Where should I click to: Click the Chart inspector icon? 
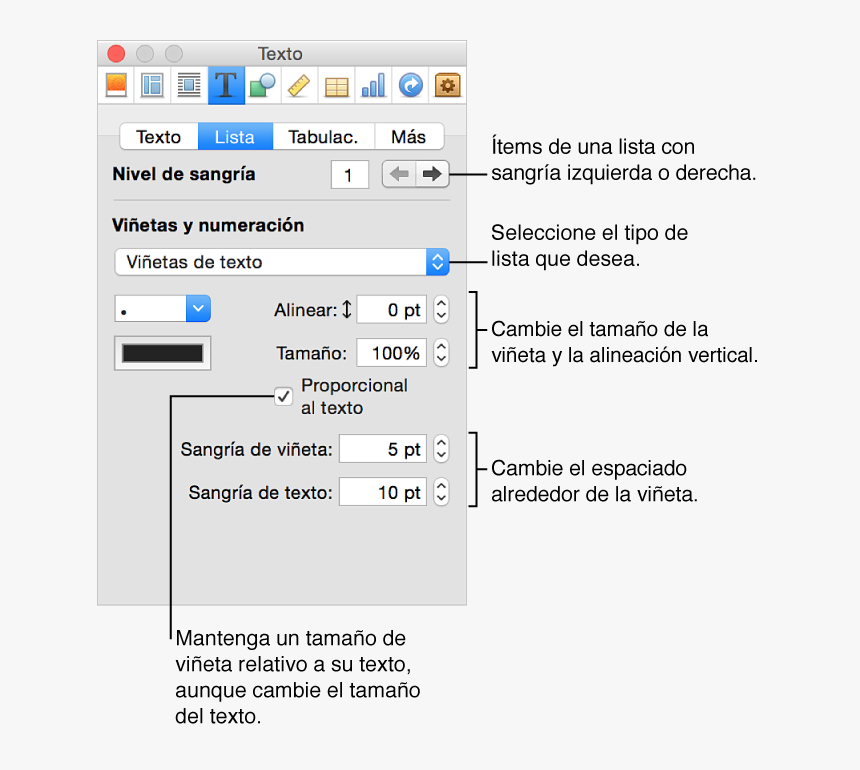point(372,85)
